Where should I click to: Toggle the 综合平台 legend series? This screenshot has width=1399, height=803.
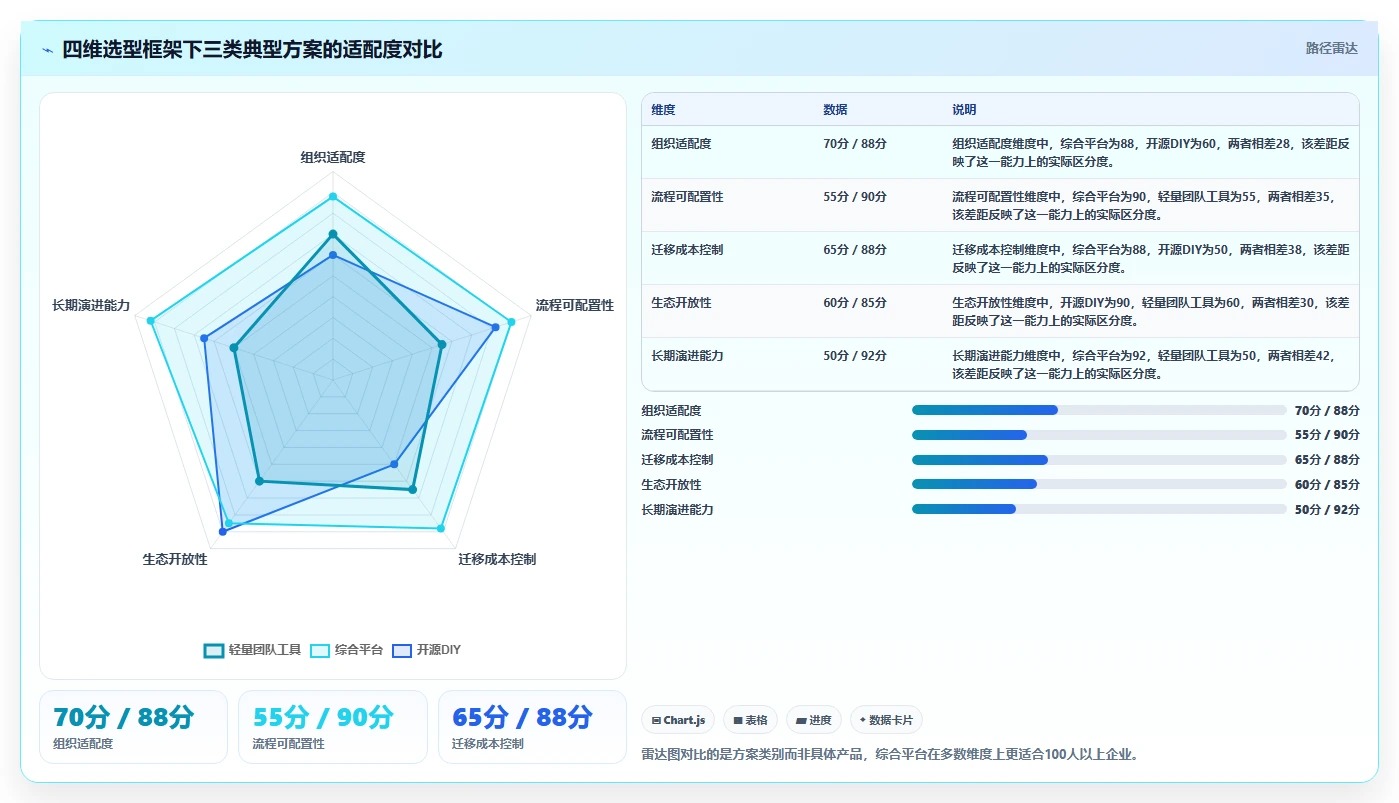[x=346, y=650]
